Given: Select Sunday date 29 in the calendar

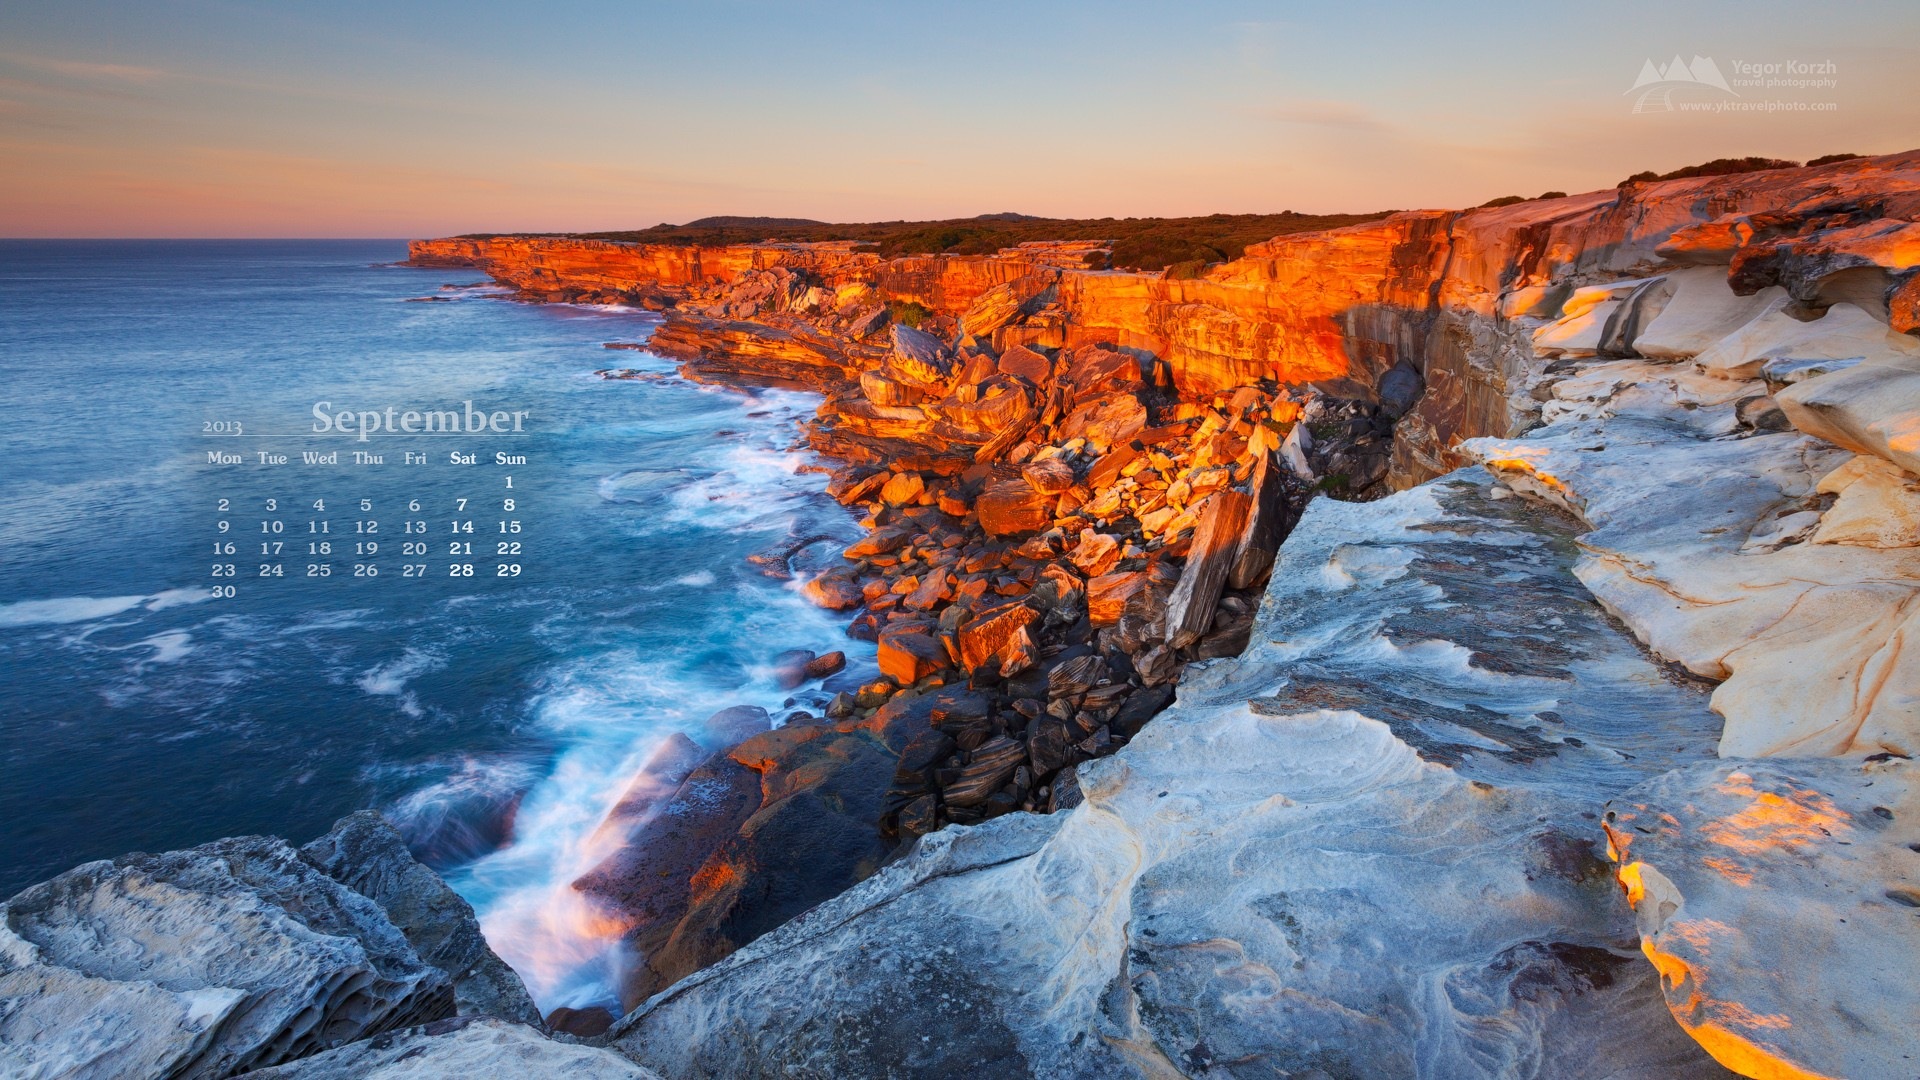Looking at the screenshot, I should pyautogui.click(x=509, y=571).
